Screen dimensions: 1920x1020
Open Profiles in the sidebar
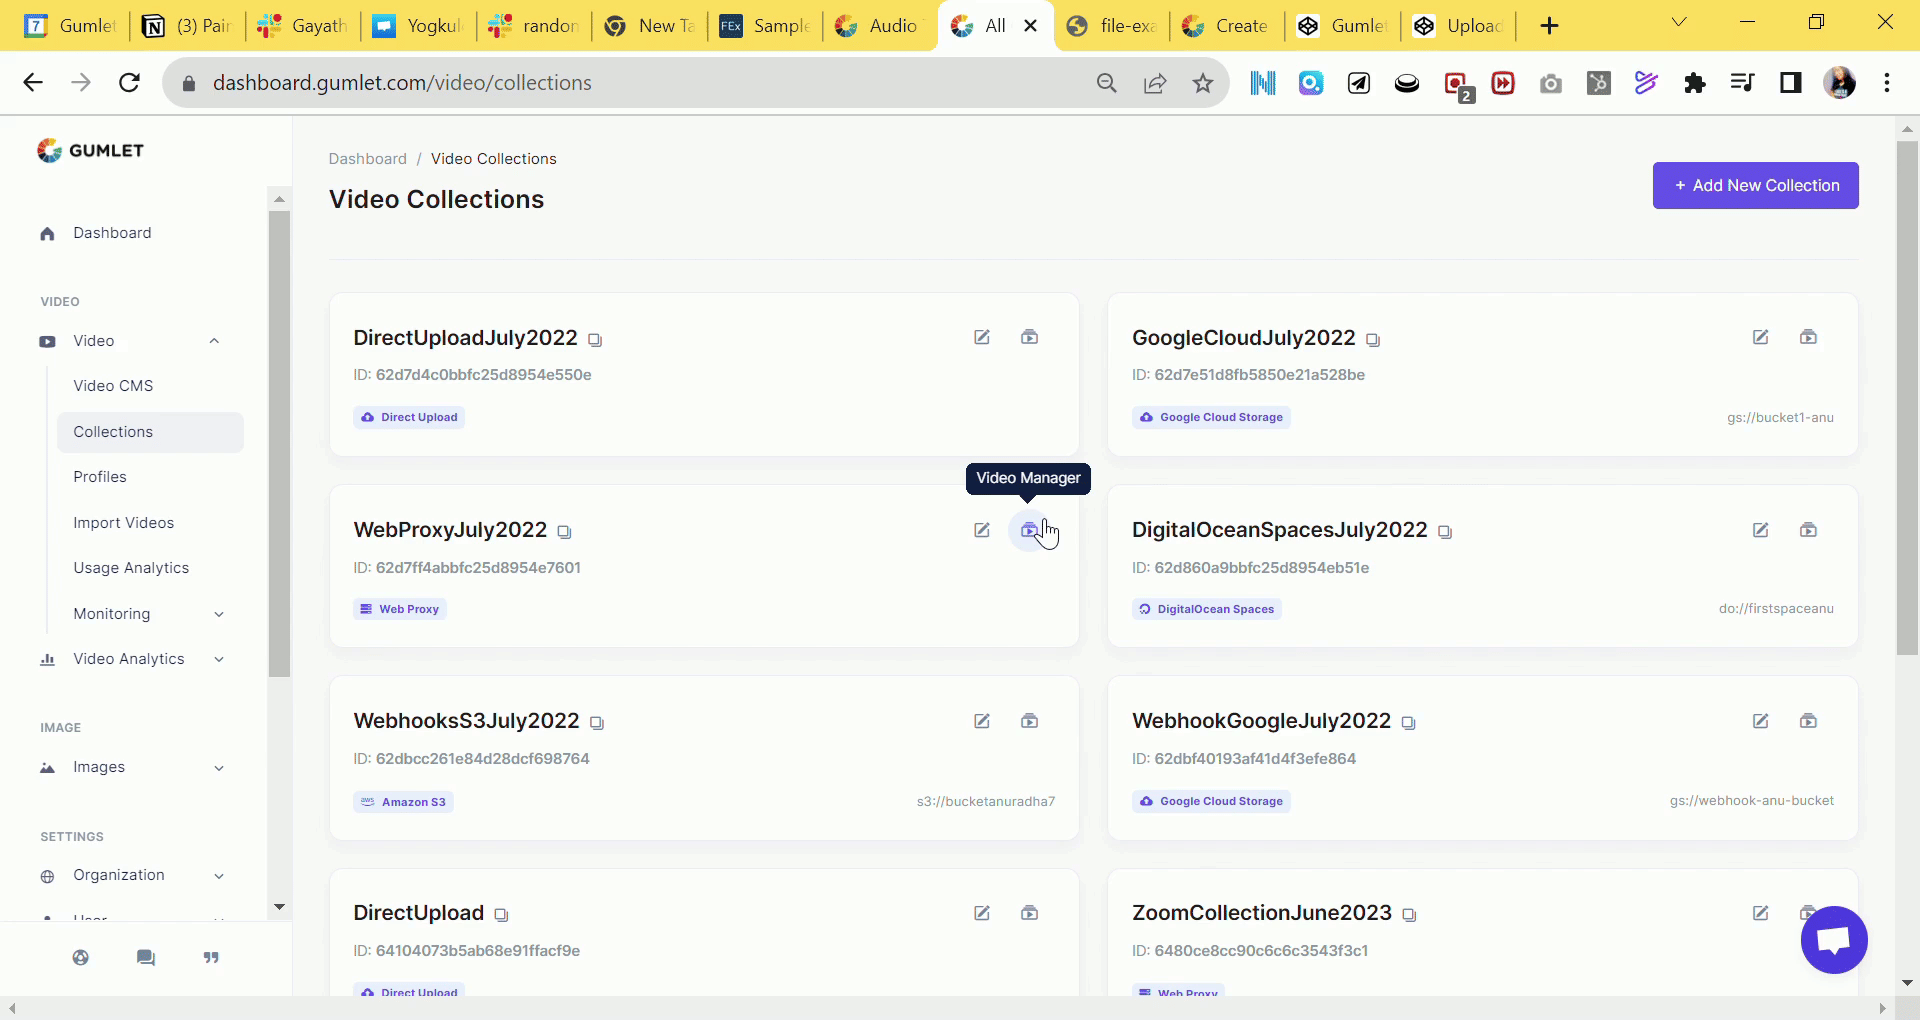coord(100,477)
